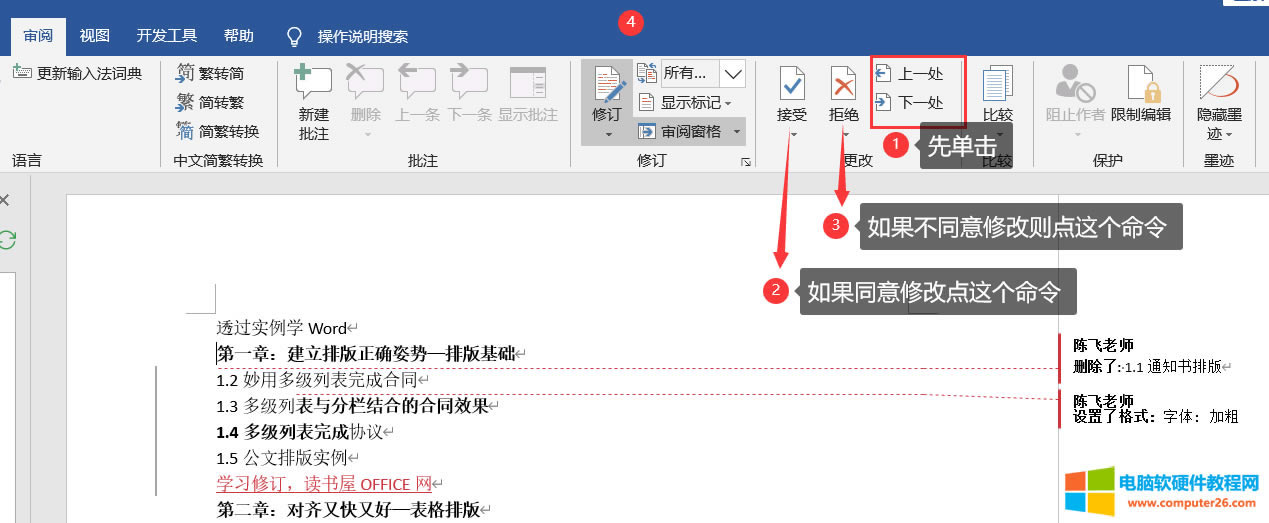Switch to the View (视图) tab
The height and width of the screenshot is (523, 1269).
94,36
